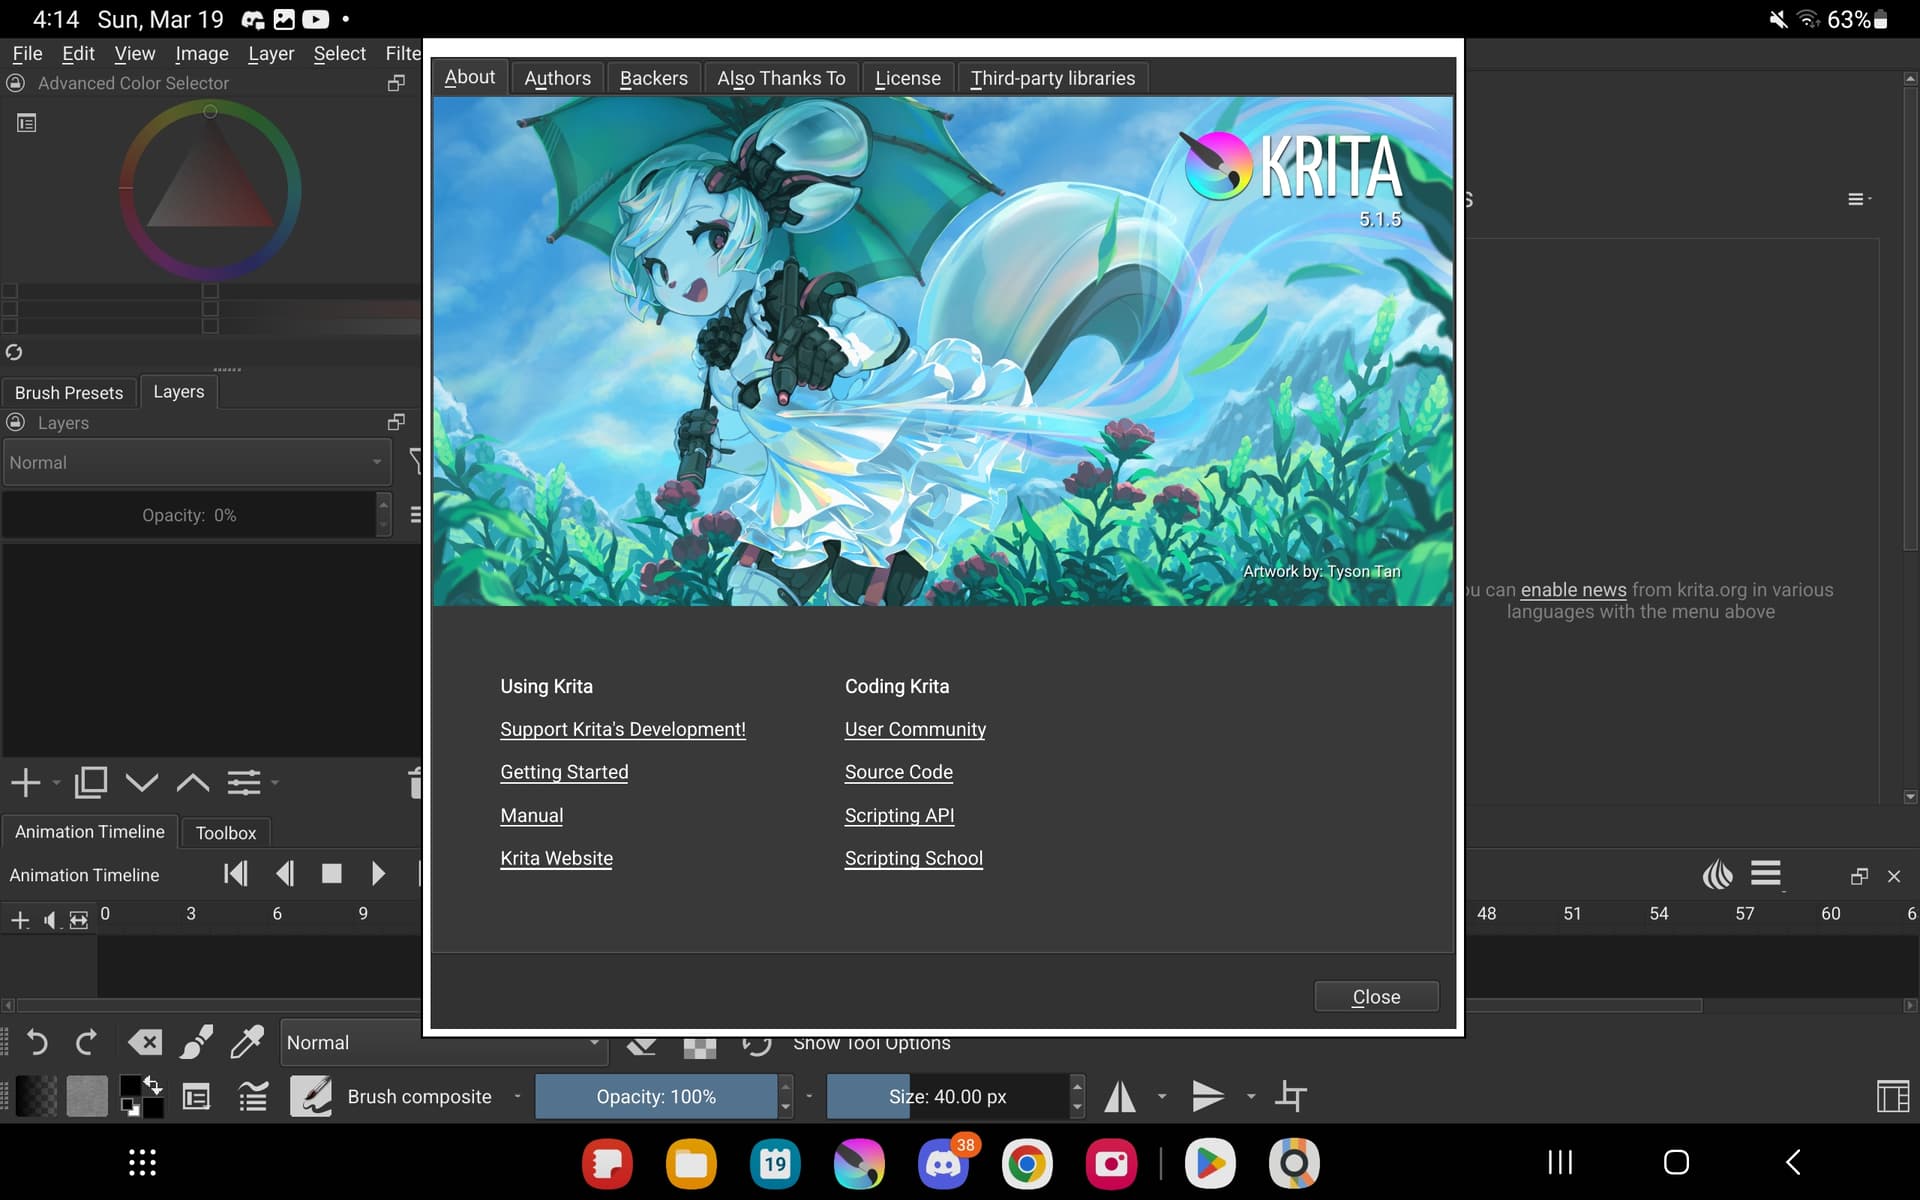The height and width of the screenshot is (1200, 1920).
Task: Click the redo arrow icon
Action: pyautogui.click(x=86, y=1043)
